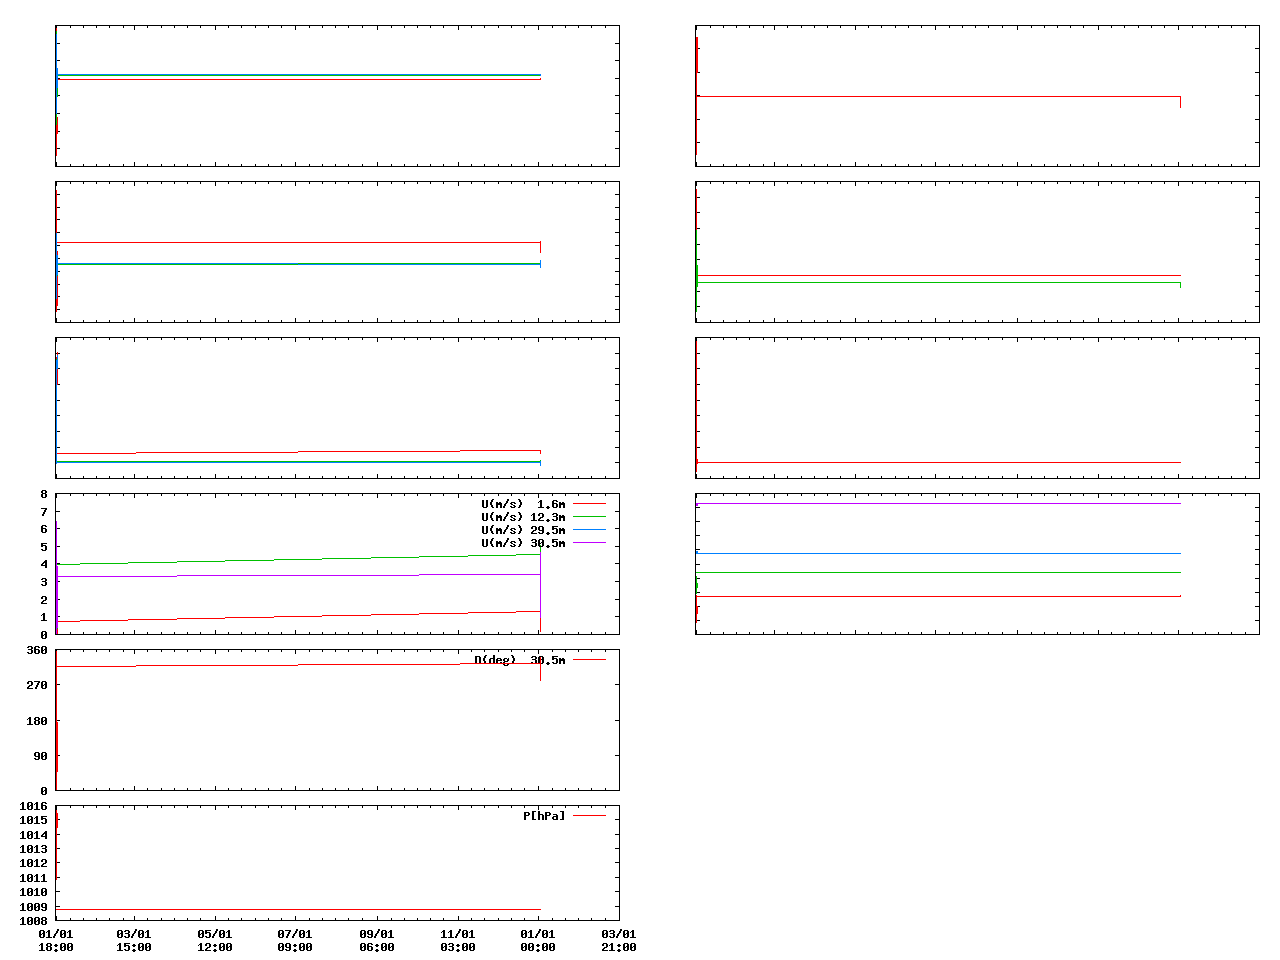Click the '1011' pressure axis tick label

34,878
